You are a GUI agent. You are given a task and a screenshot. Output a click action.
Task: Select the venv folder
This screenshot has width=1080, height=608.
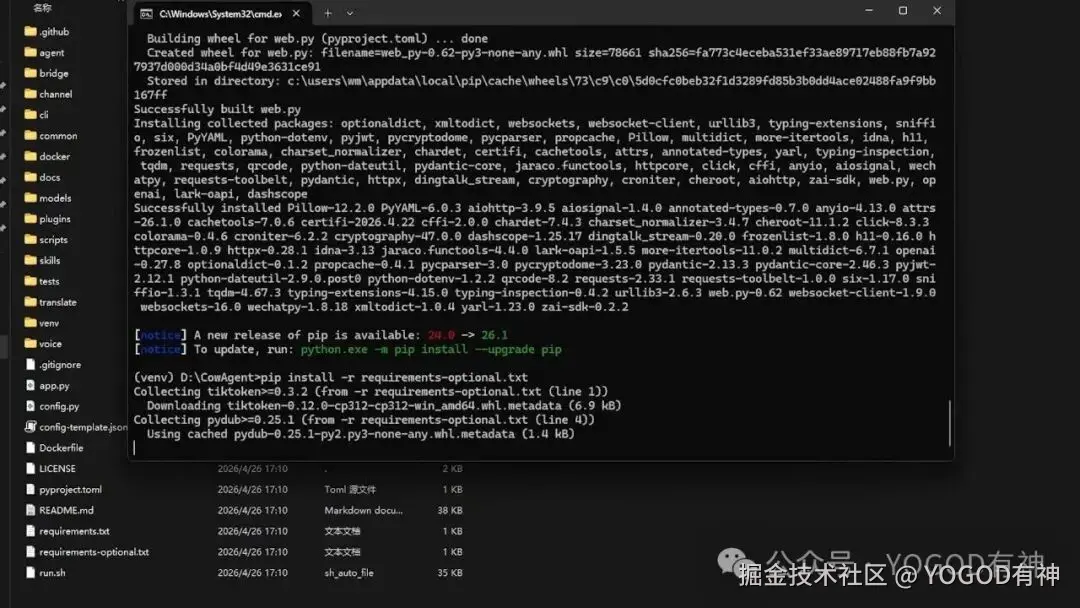(x=49, y=323)
